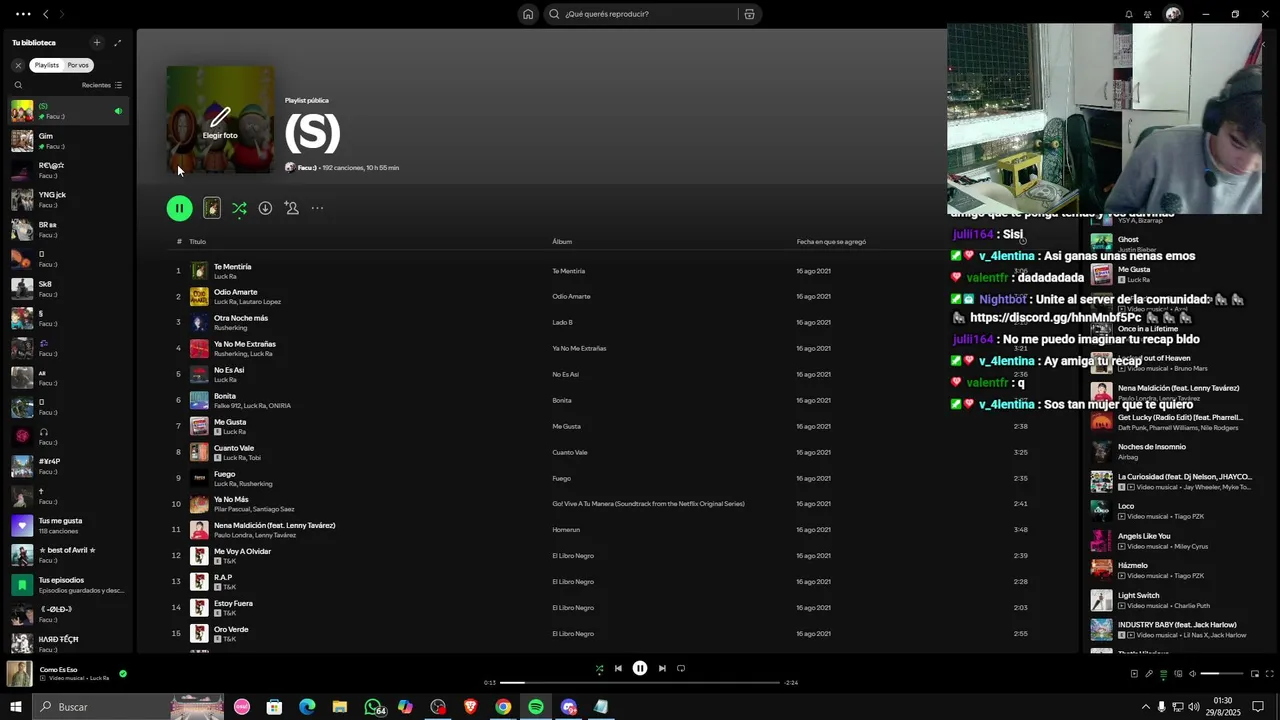Image resolution: width=1280 pixels, height=720 pixels.
Task: Open the friends activity icon in top bar
Action: pos(1148,14)
